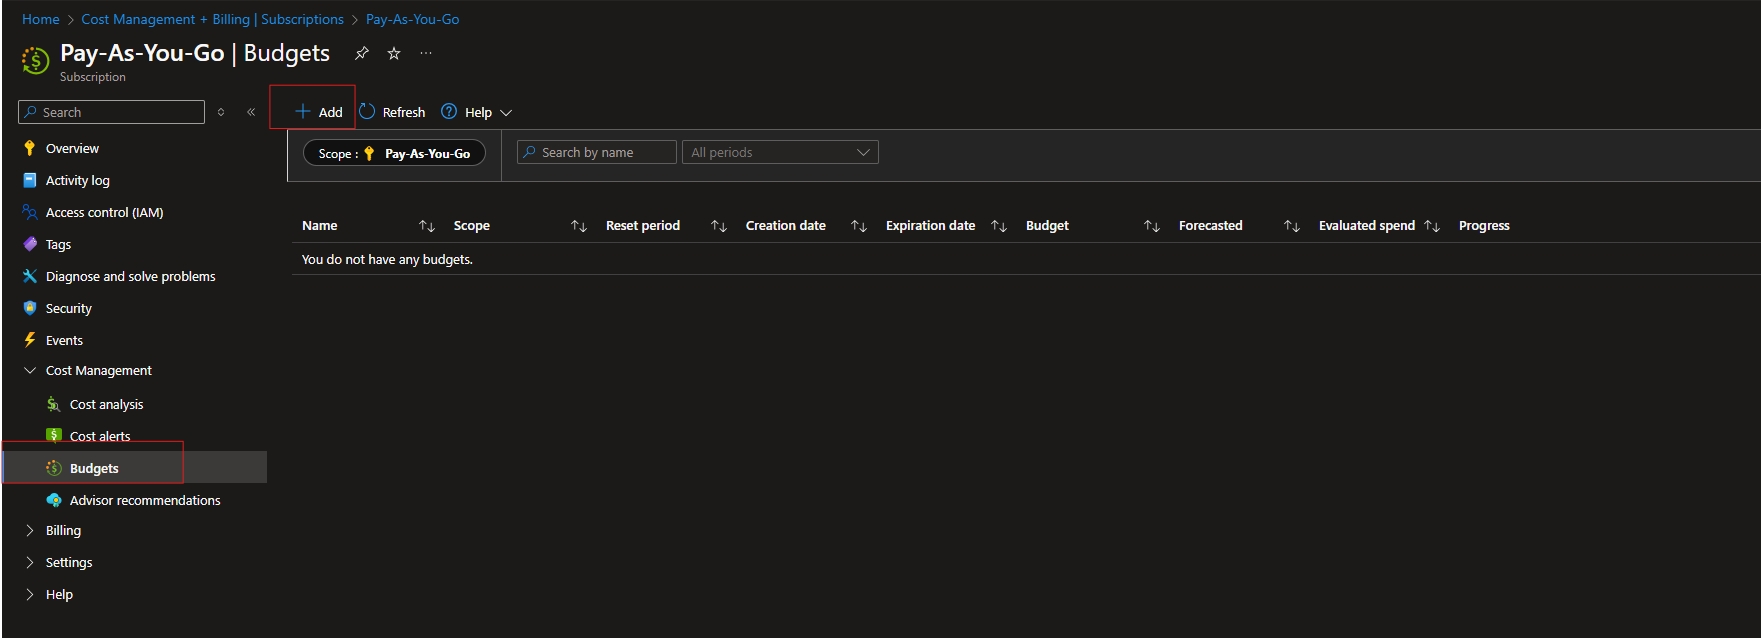Toggle sidebar expand/collapse all arrows

pyautogui.click(x=221, y=112)
